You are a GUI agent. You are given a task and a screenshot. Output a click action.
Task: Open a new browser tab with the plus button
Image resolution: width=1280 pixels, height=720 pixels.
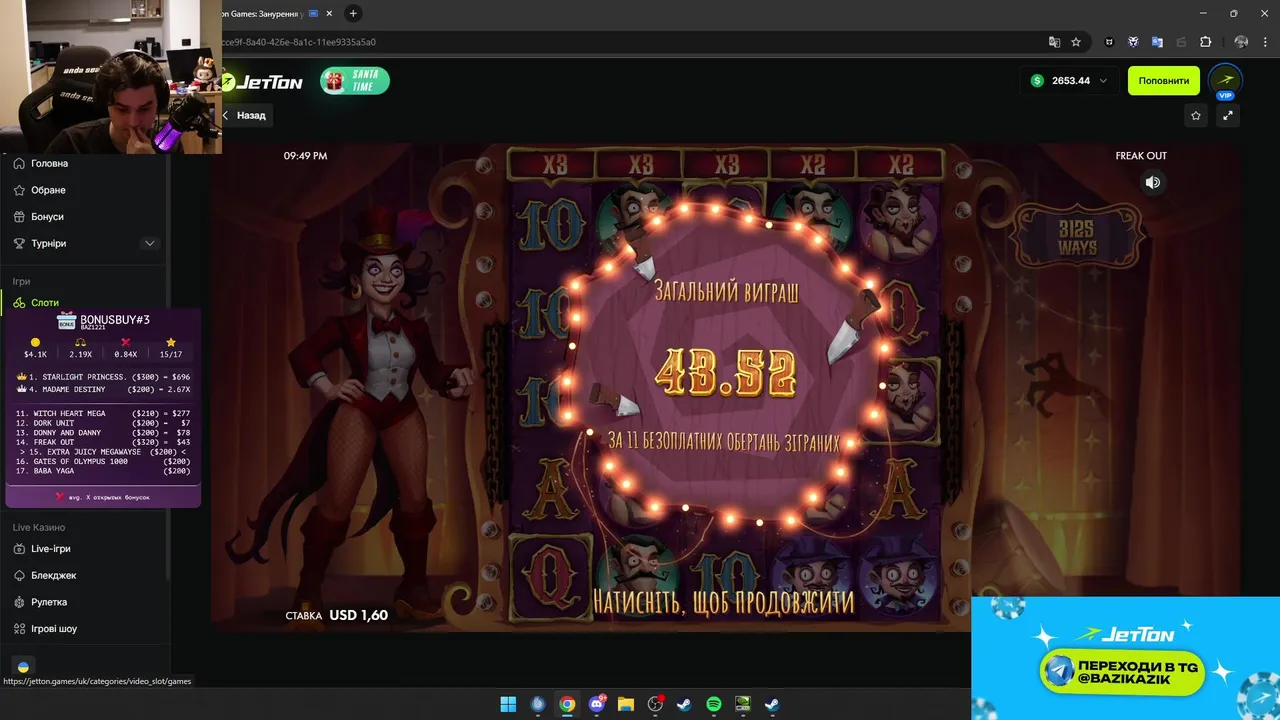pos(353,14)
